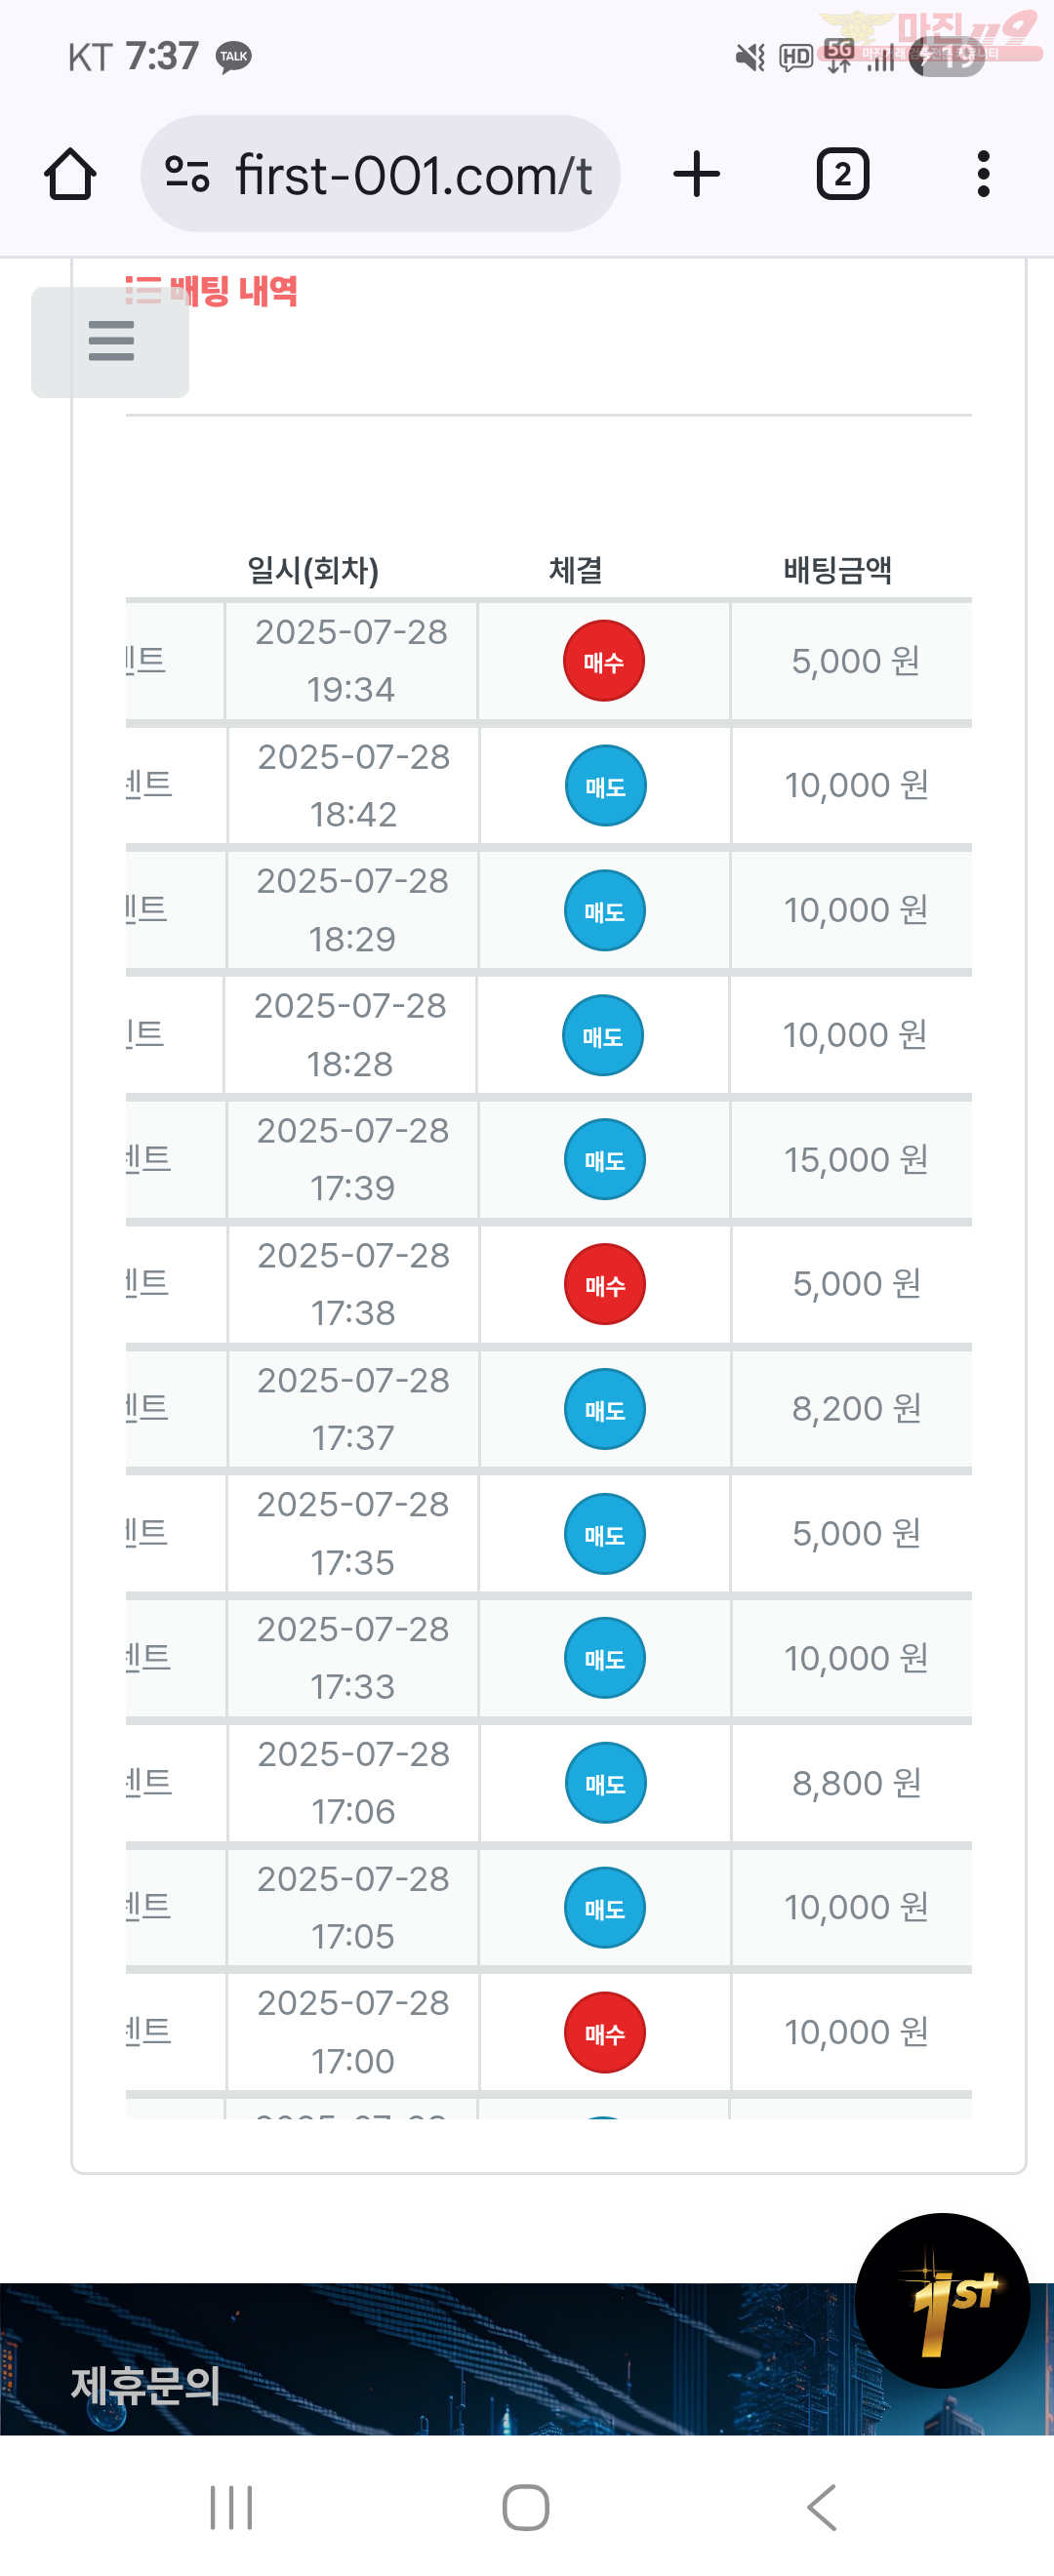Image resolution: width=1054 pixels, height=2576 pixels.
Task: Tap the Android back navigation button
Action: tap(821, 2507)
